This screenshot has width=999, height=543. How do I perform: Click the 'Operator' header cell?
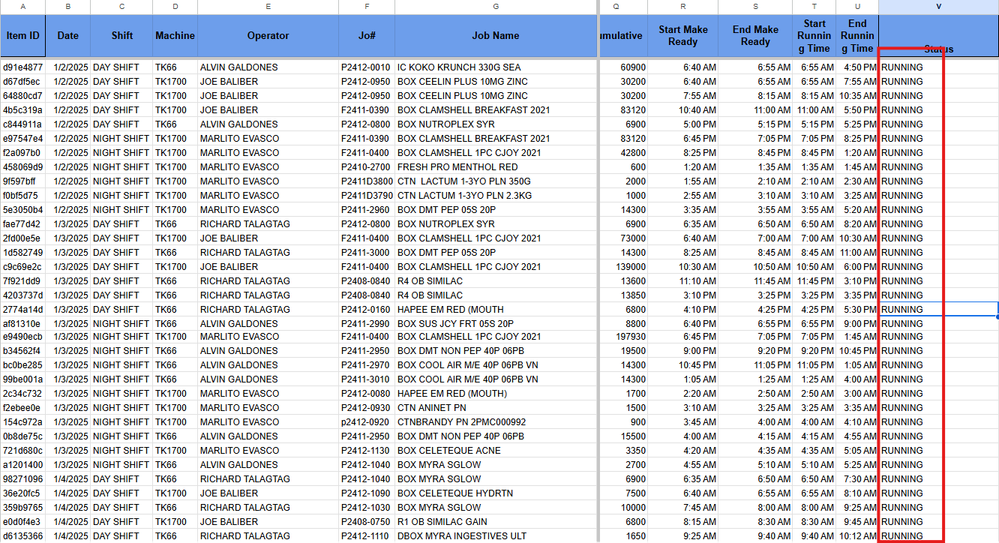[x=268, y=36]
